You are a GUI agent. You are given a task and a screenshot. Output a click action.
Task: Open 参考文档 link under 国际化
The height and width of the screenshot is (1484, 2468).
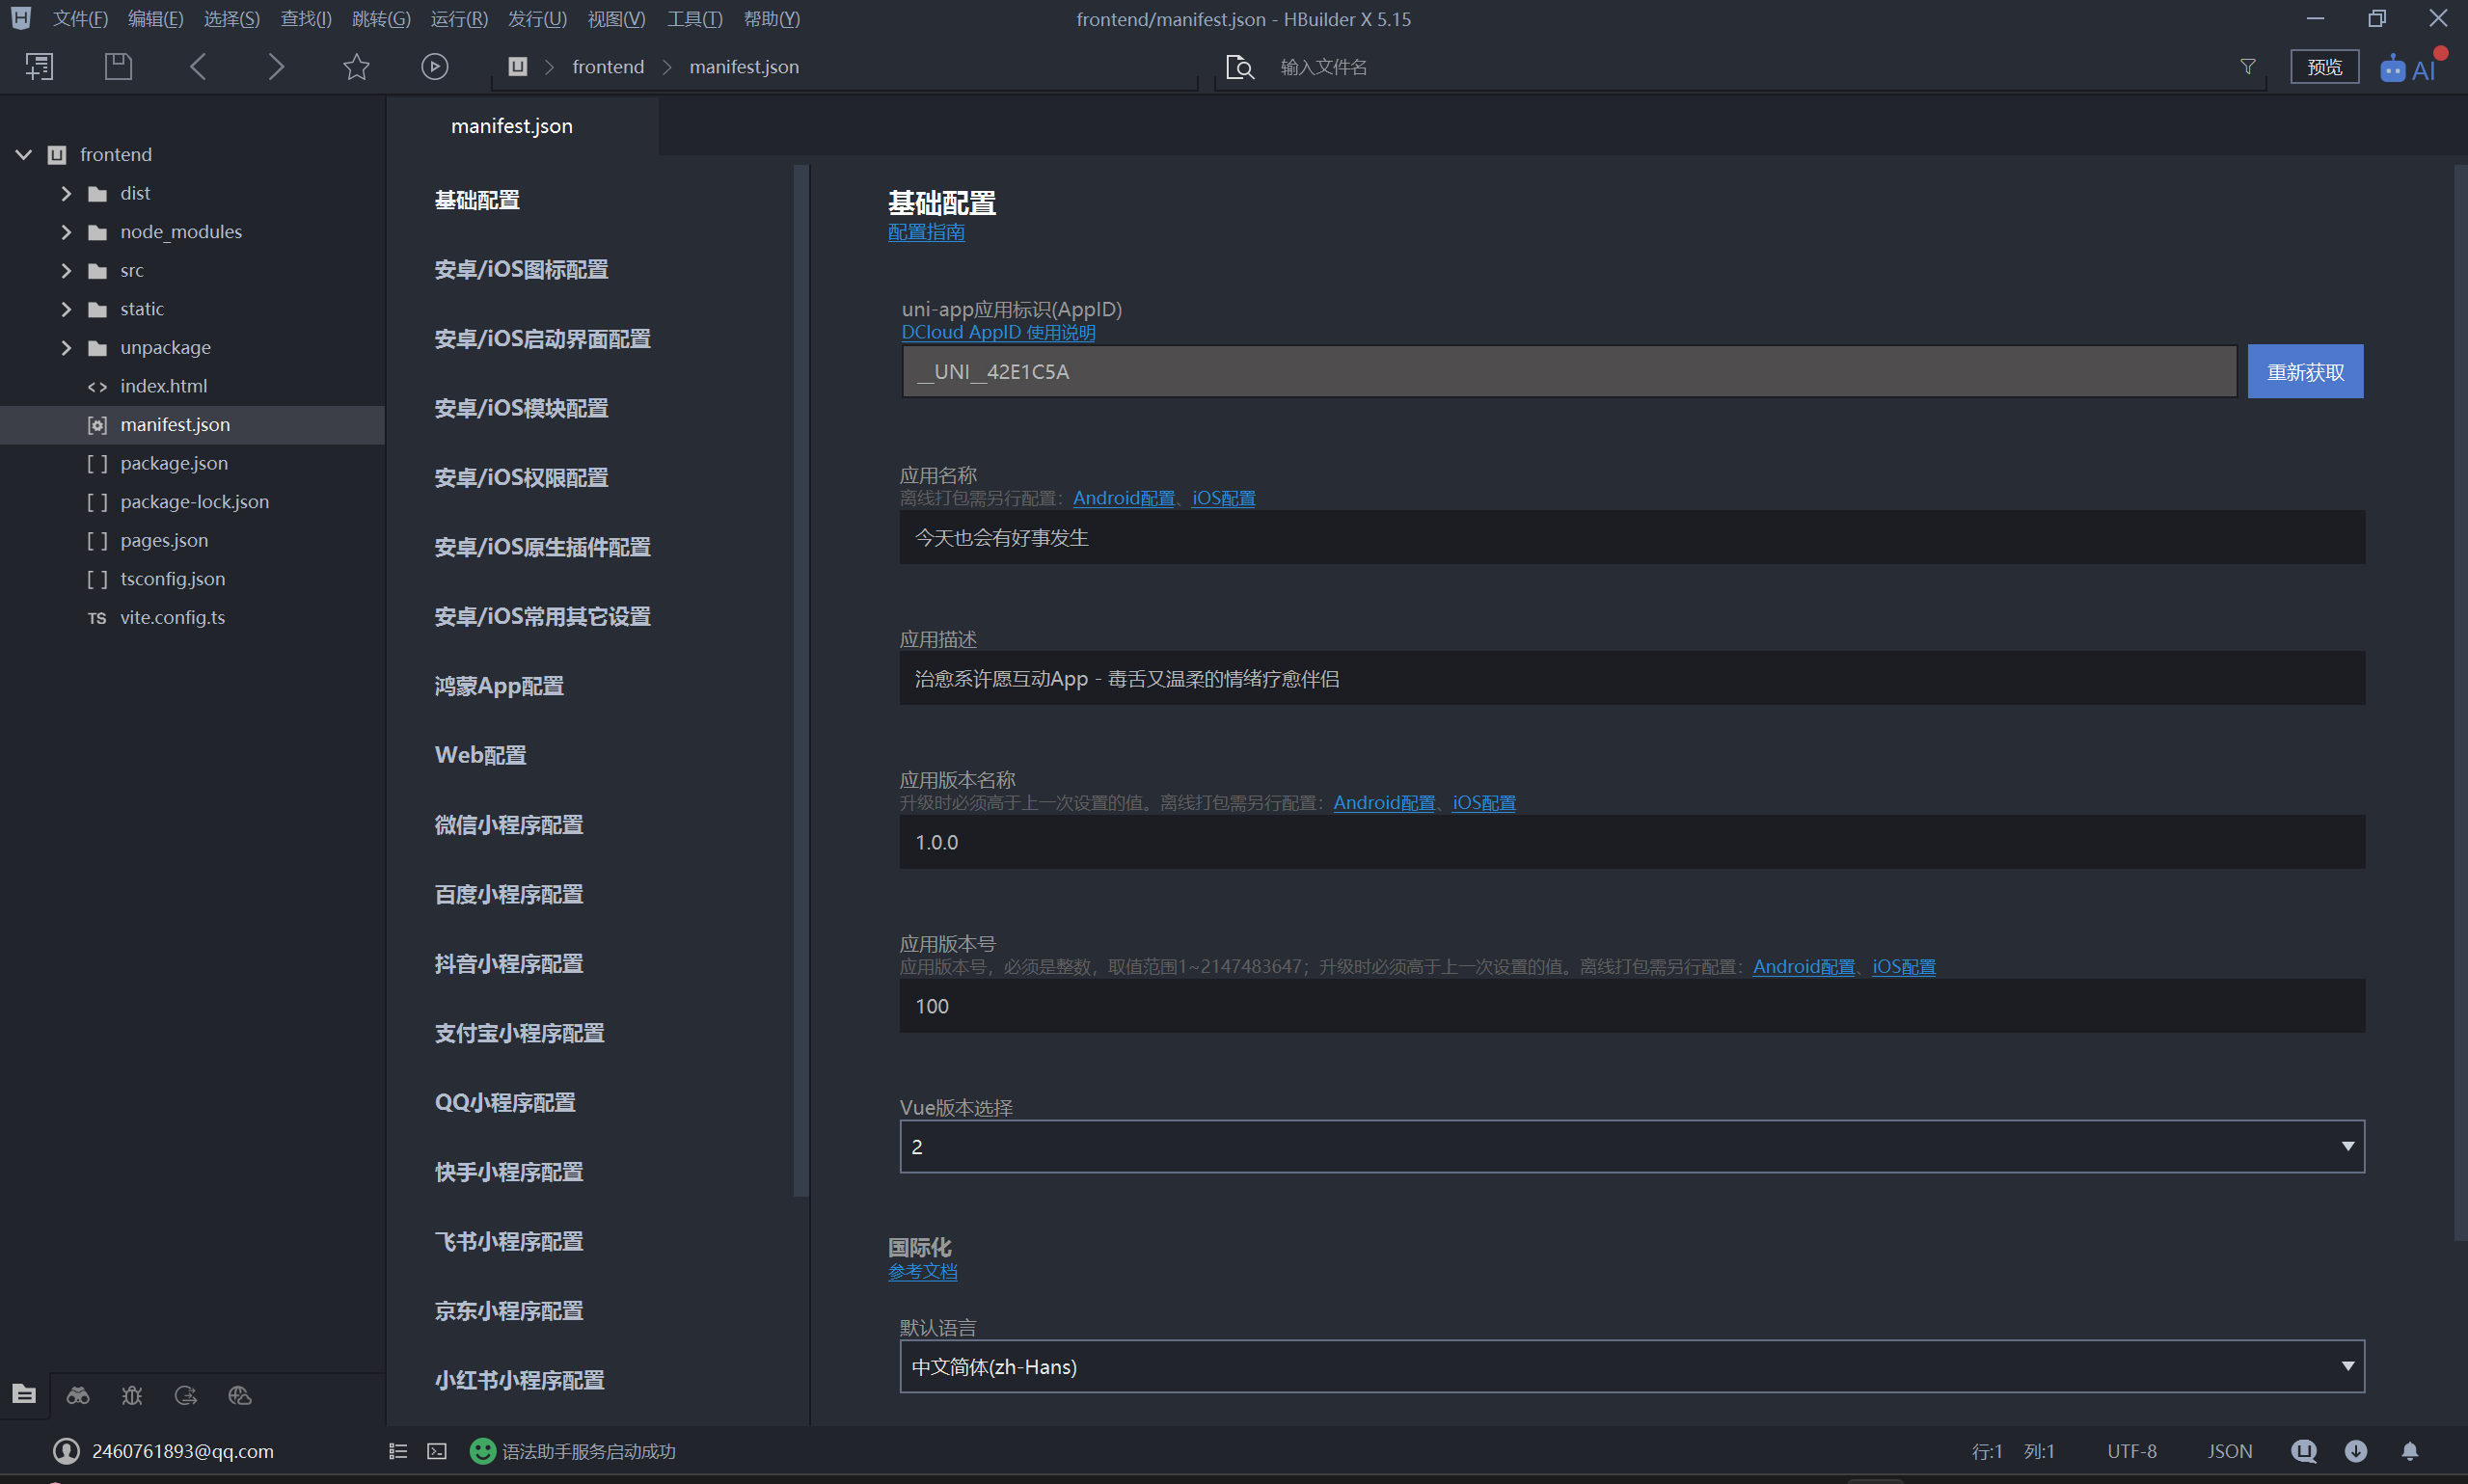tap(922, 1272)
